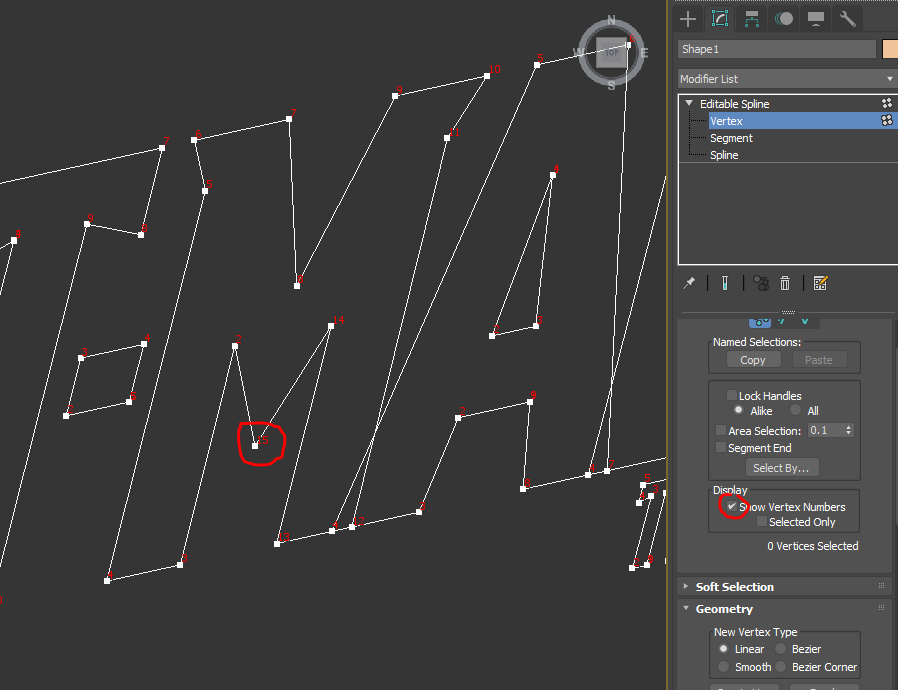
Task: Pin the modifier stack
Action: tap(688, 282)
